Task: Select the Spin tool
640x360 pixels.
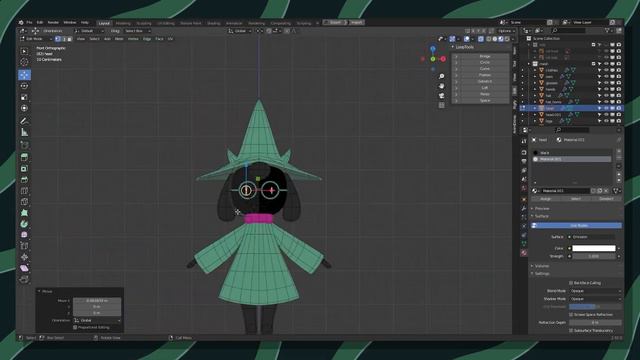Action: pyautogui.click(x=24, y=224)
